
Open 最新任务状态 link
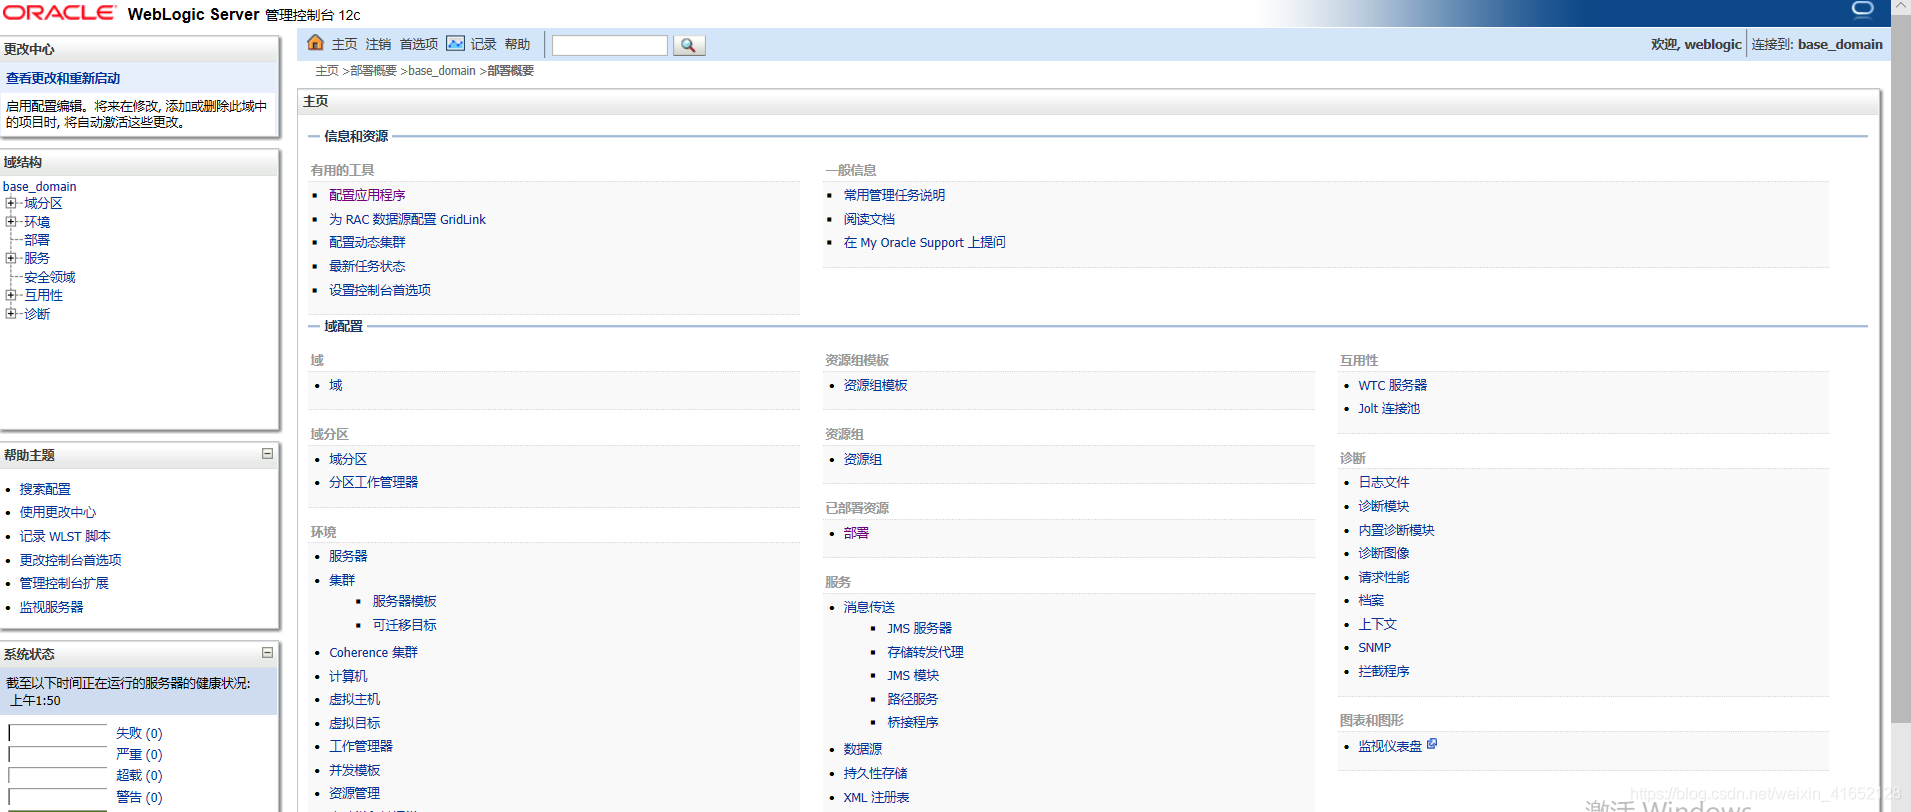pos(367,266)
